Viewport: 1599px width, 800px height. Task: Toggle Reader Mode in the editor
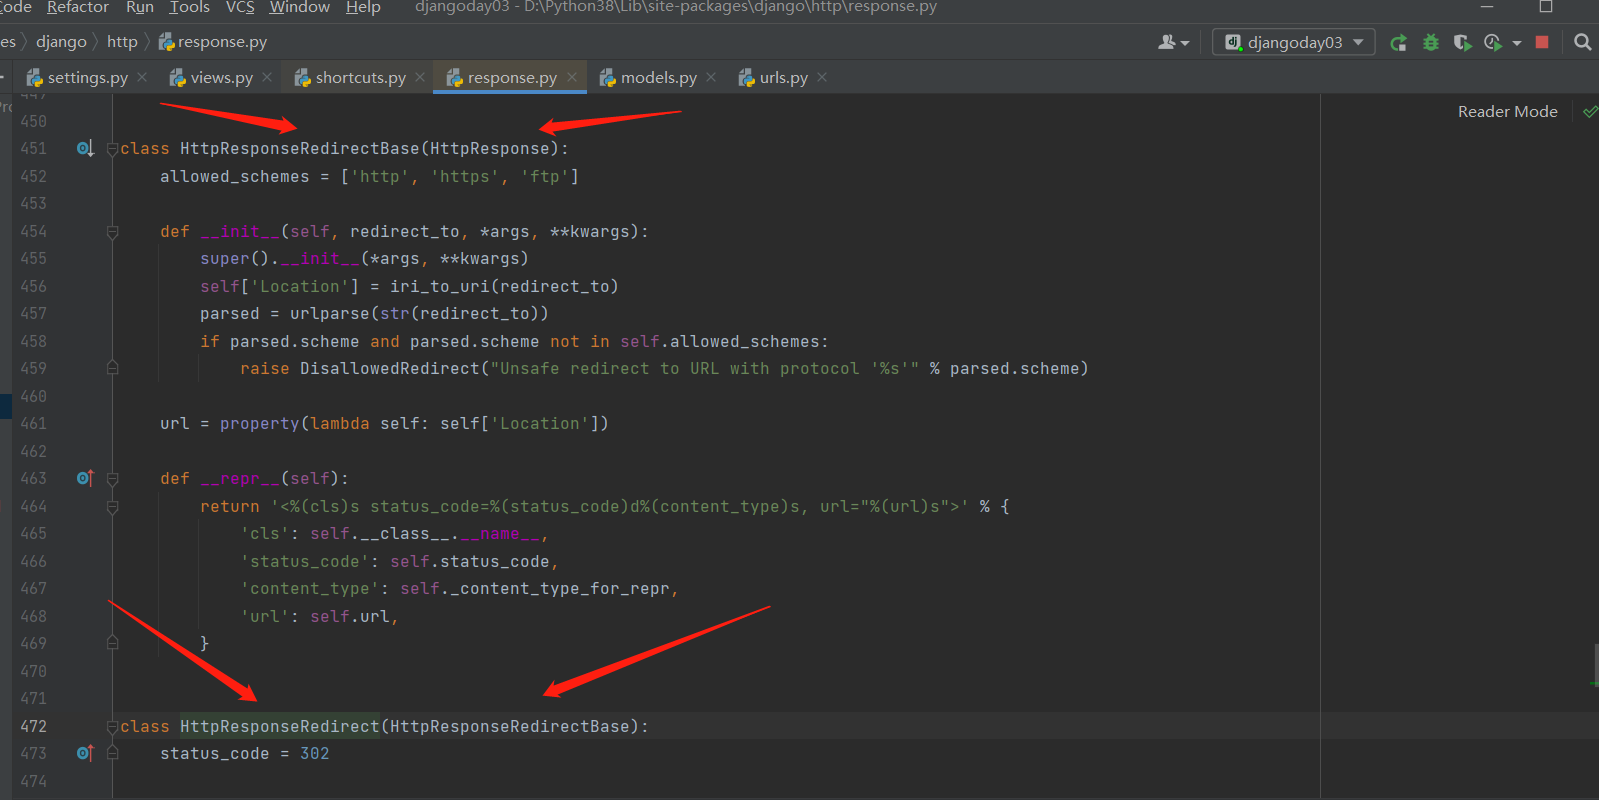[1507, 112]
